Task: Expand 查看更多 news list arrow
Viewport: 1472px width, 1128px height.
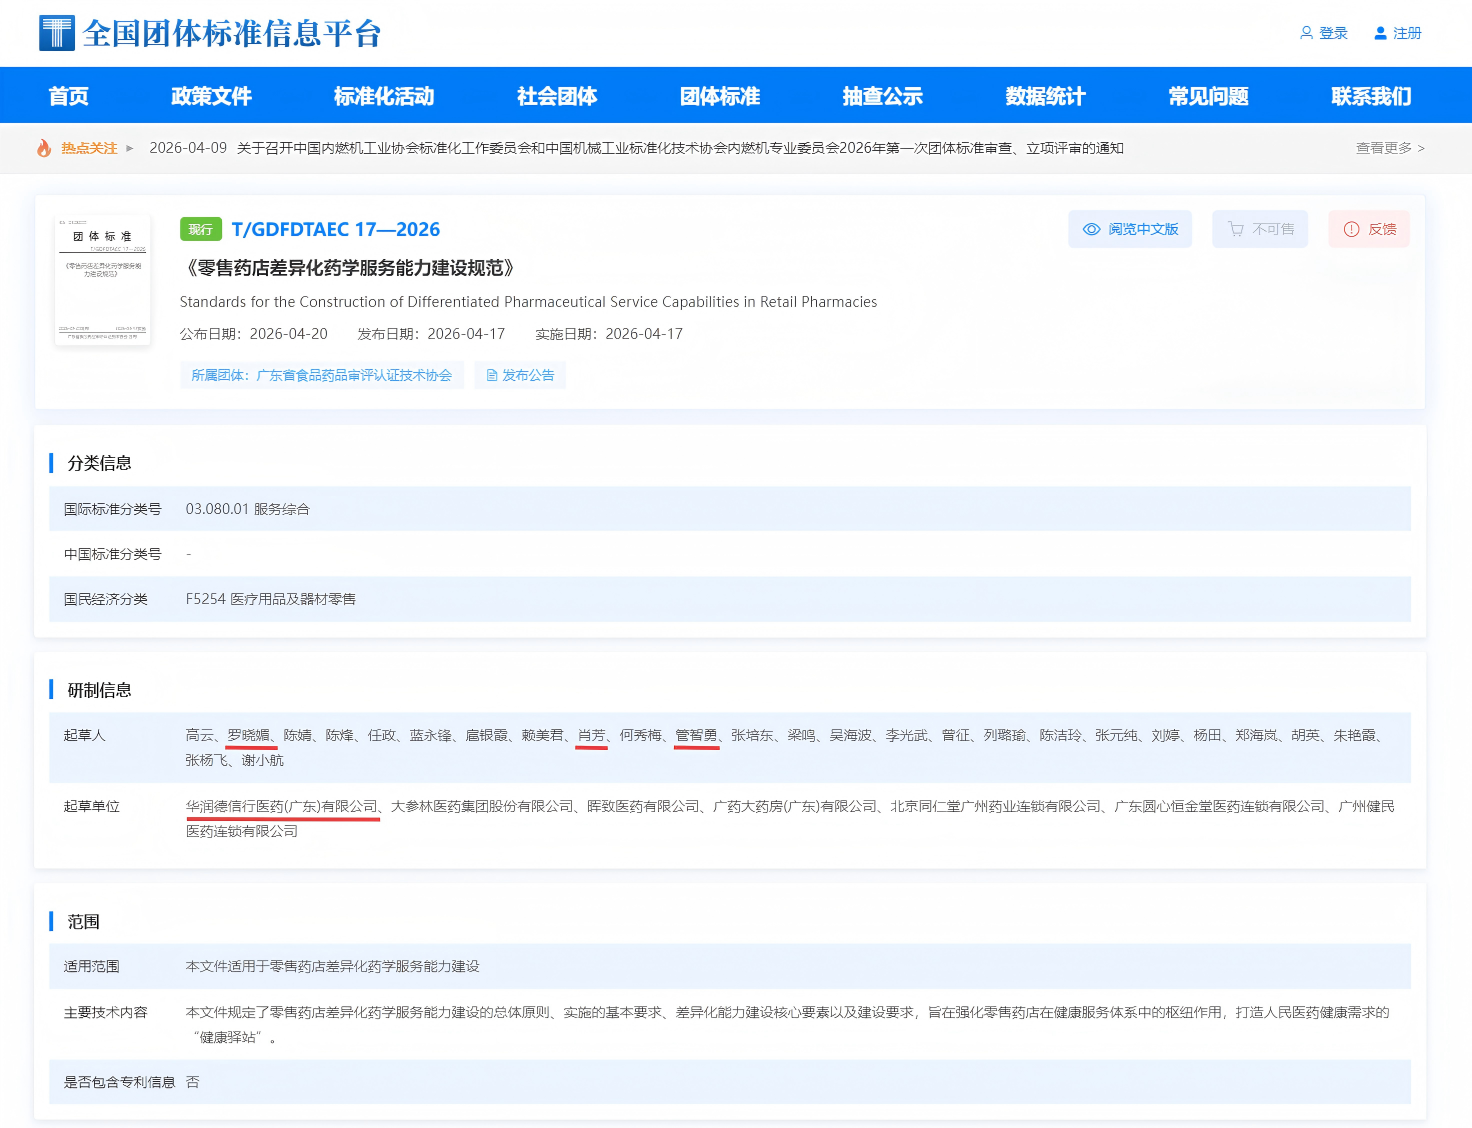Action: [1421, 148]
